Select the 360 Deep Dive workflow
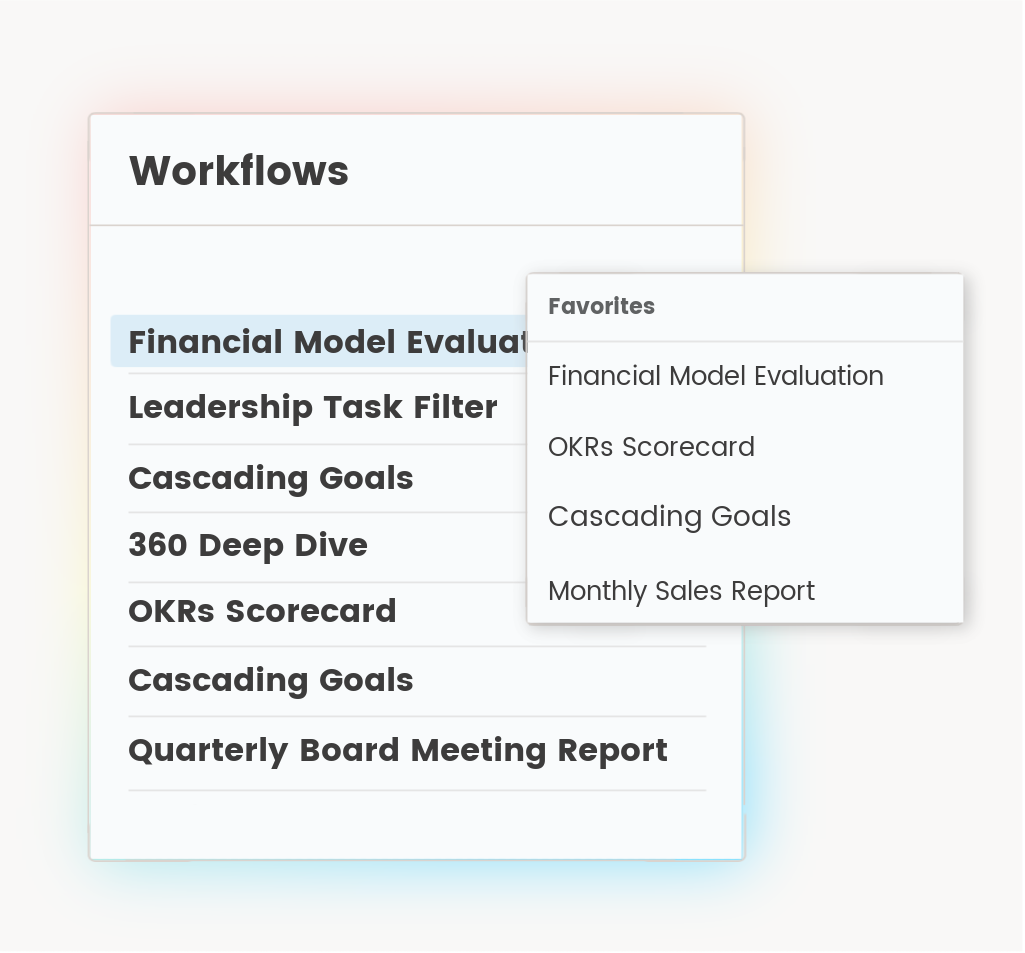Image resolution: width=1025 pixels, height=953 pixels. click(248, 545)
